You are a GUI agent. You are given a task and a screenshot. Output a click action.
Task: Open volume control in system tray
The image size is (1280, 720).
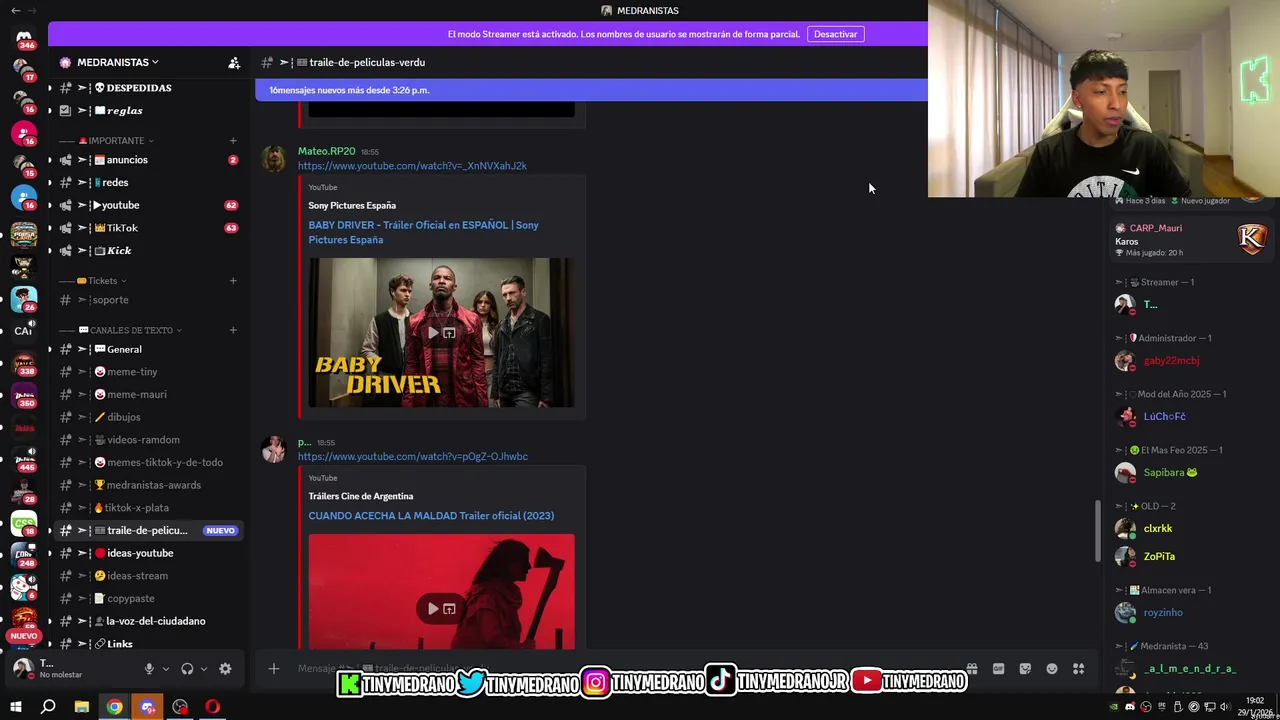tap(1225, 707)
